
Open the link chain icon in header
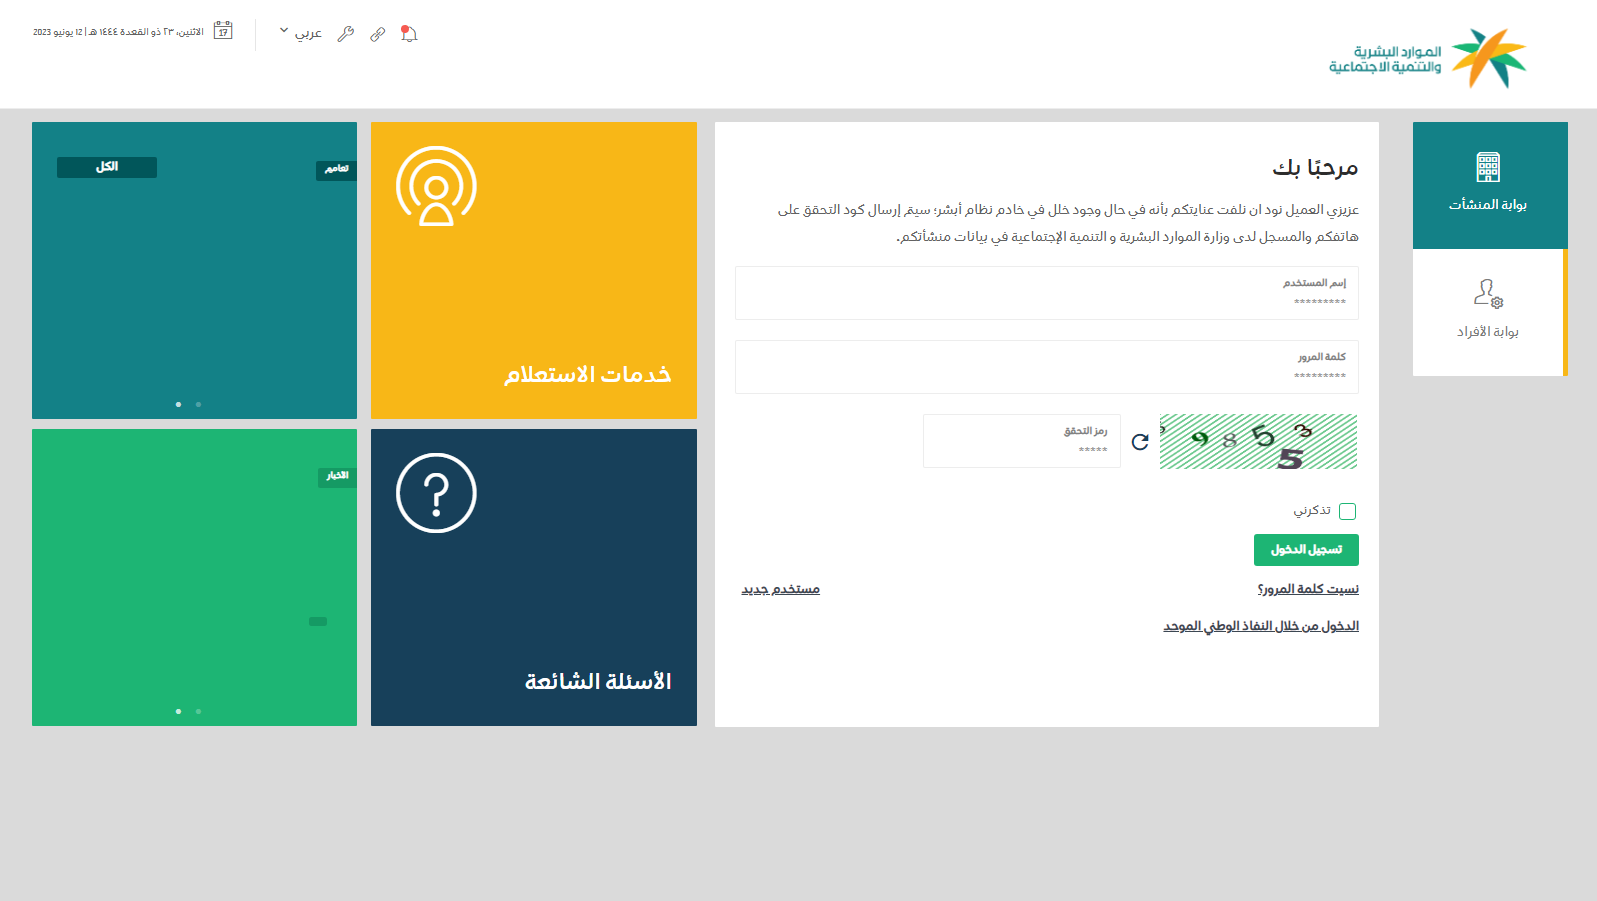[377, 34]
